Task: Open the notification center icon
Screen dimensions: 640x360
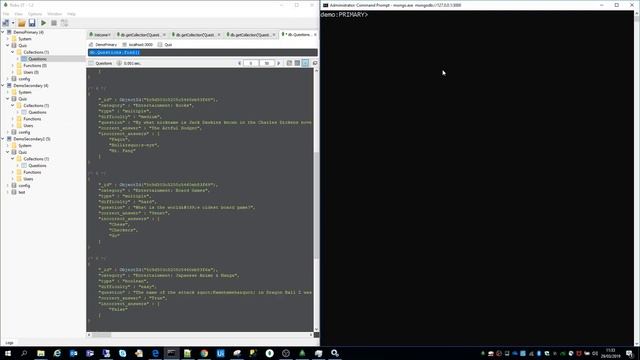Action: [x=630, y=353]
